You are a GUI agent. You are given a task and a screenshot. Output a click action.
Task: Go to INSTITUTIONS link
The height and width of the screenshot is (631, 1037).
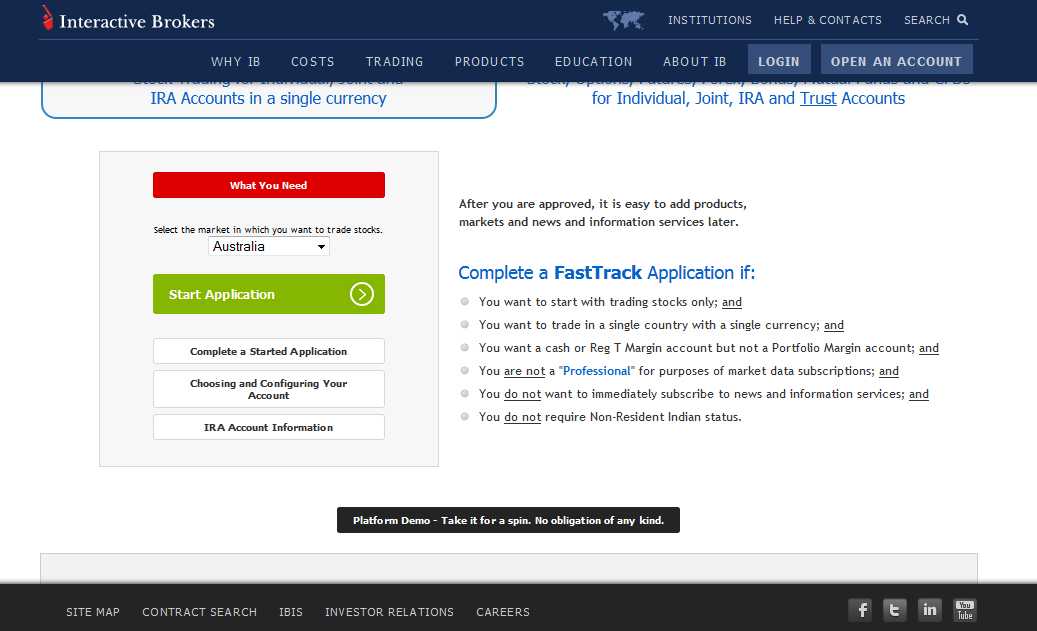tap(710, 20)
